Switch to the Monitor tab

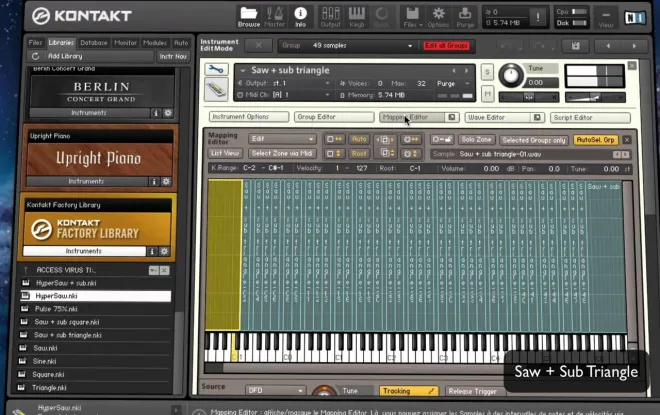(125, 43)
